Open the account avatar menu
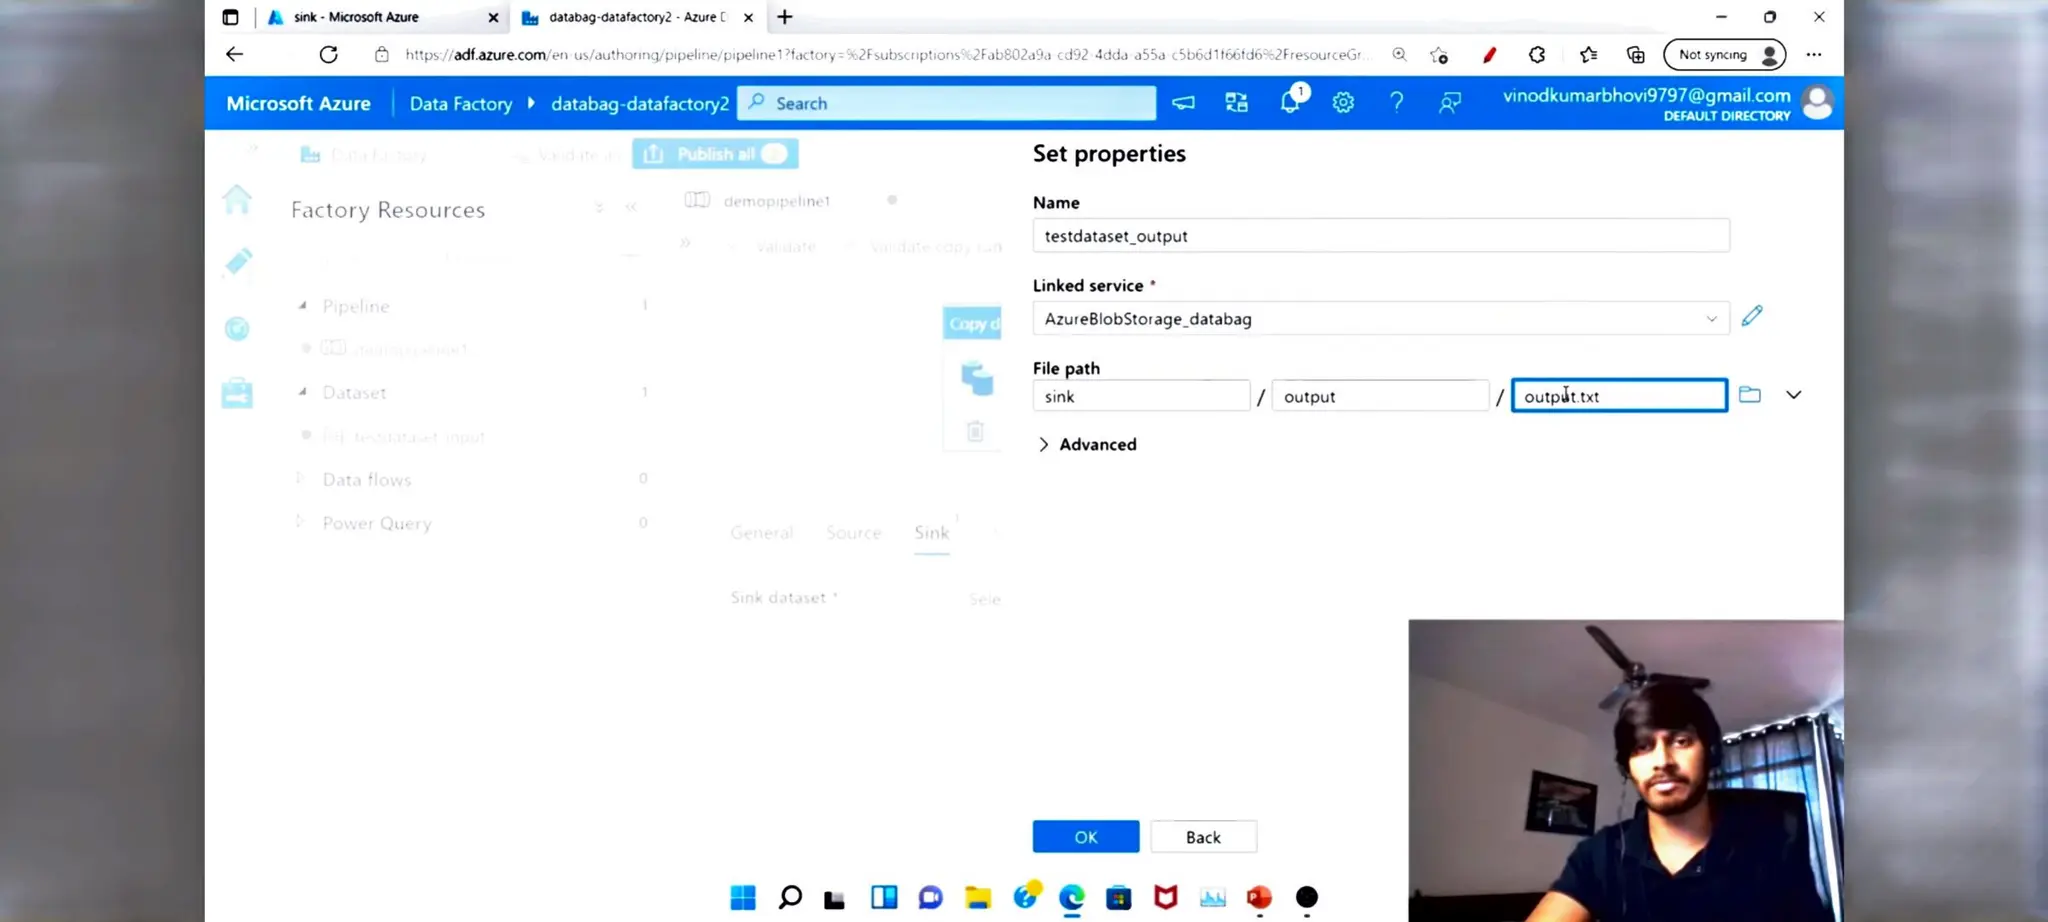Screen dimensions: 2048x922 tap(1817, 103)
